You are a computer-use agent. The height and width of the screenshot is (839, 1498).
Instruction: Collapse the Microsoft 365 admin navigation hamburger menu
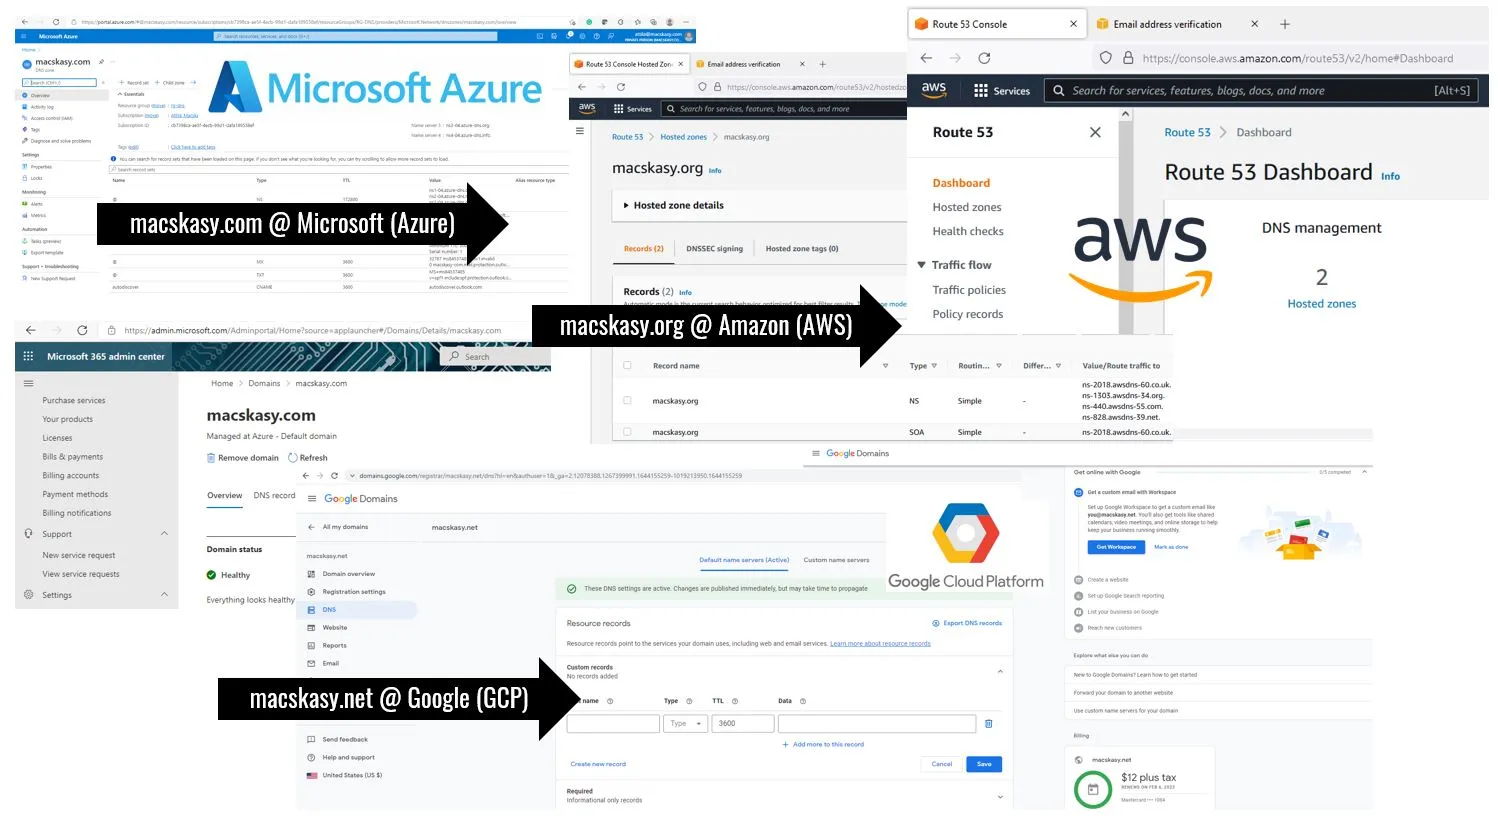[x=28, y=383]
